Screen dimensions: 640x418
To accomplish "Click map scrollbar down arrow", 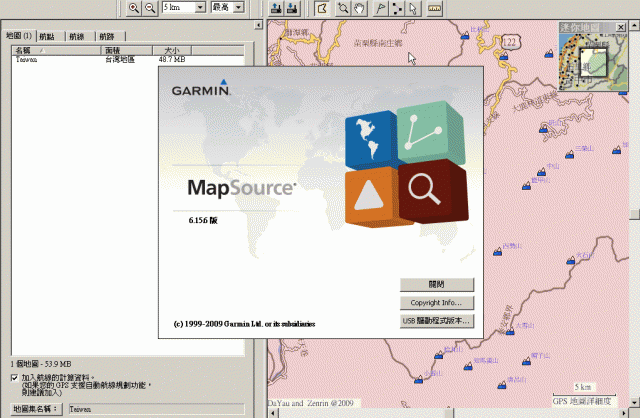I will [634, 402].
